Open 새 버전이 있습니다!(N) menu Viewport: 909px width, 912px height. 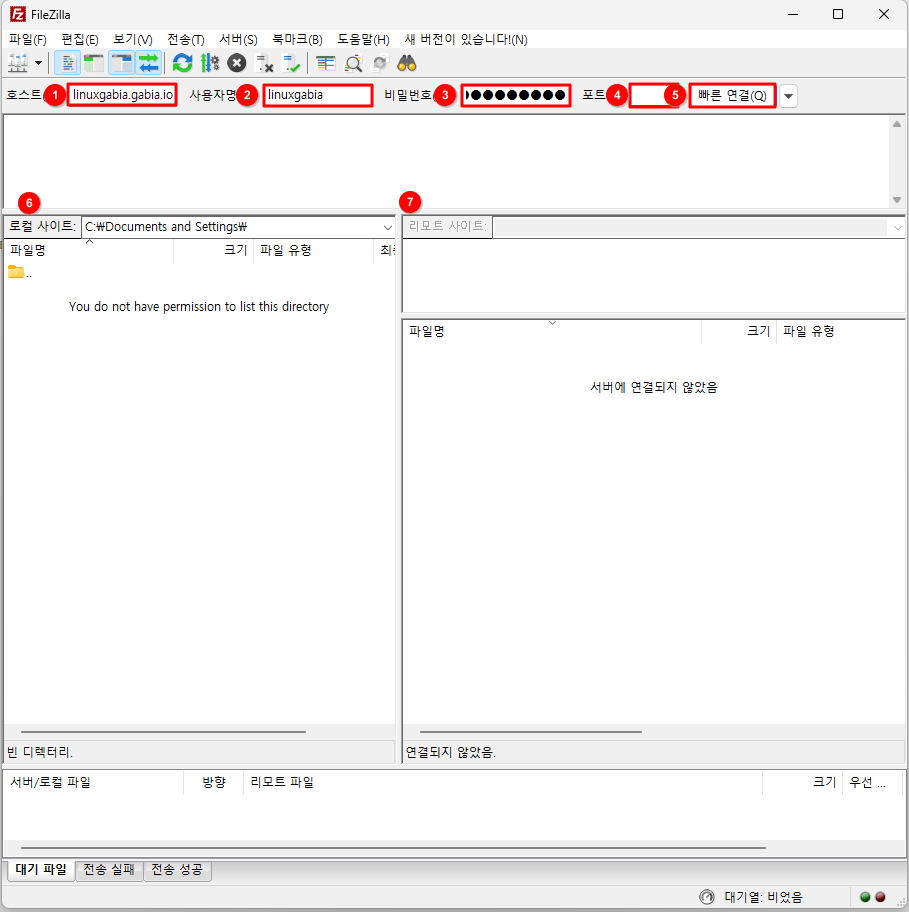(x=466, y=39)
